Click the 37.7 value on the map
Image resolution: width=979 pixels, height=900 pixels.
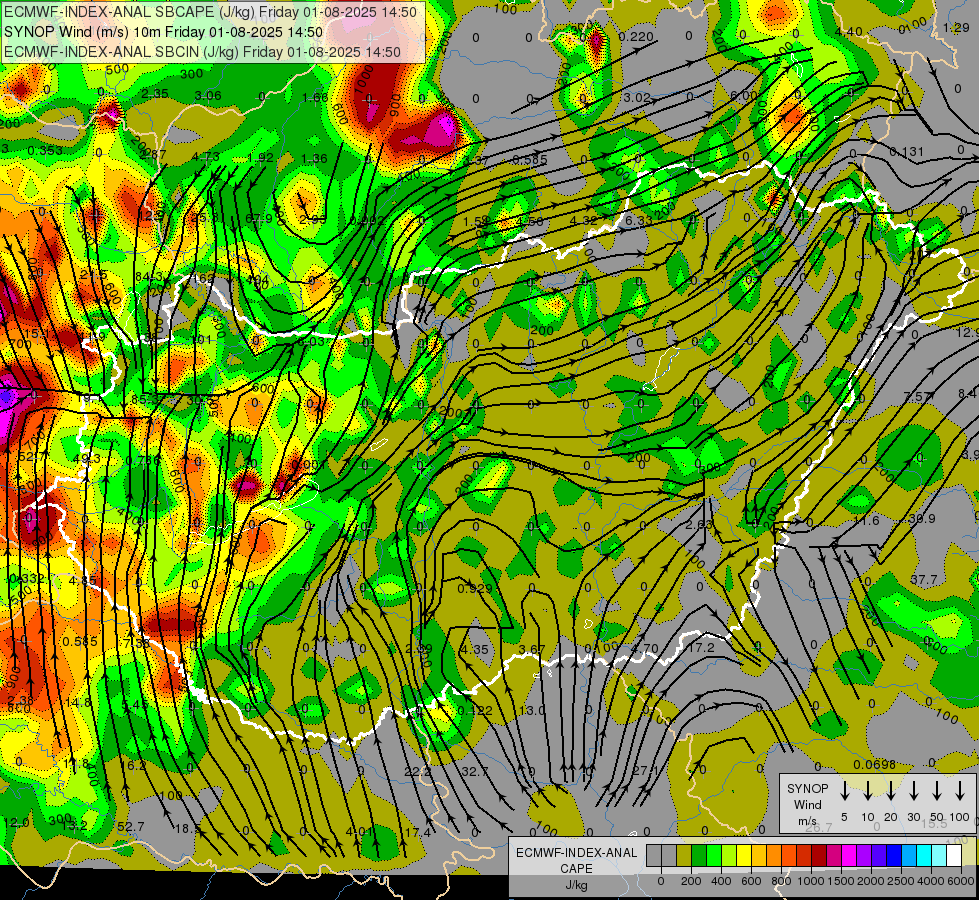(x=923, y=580)
